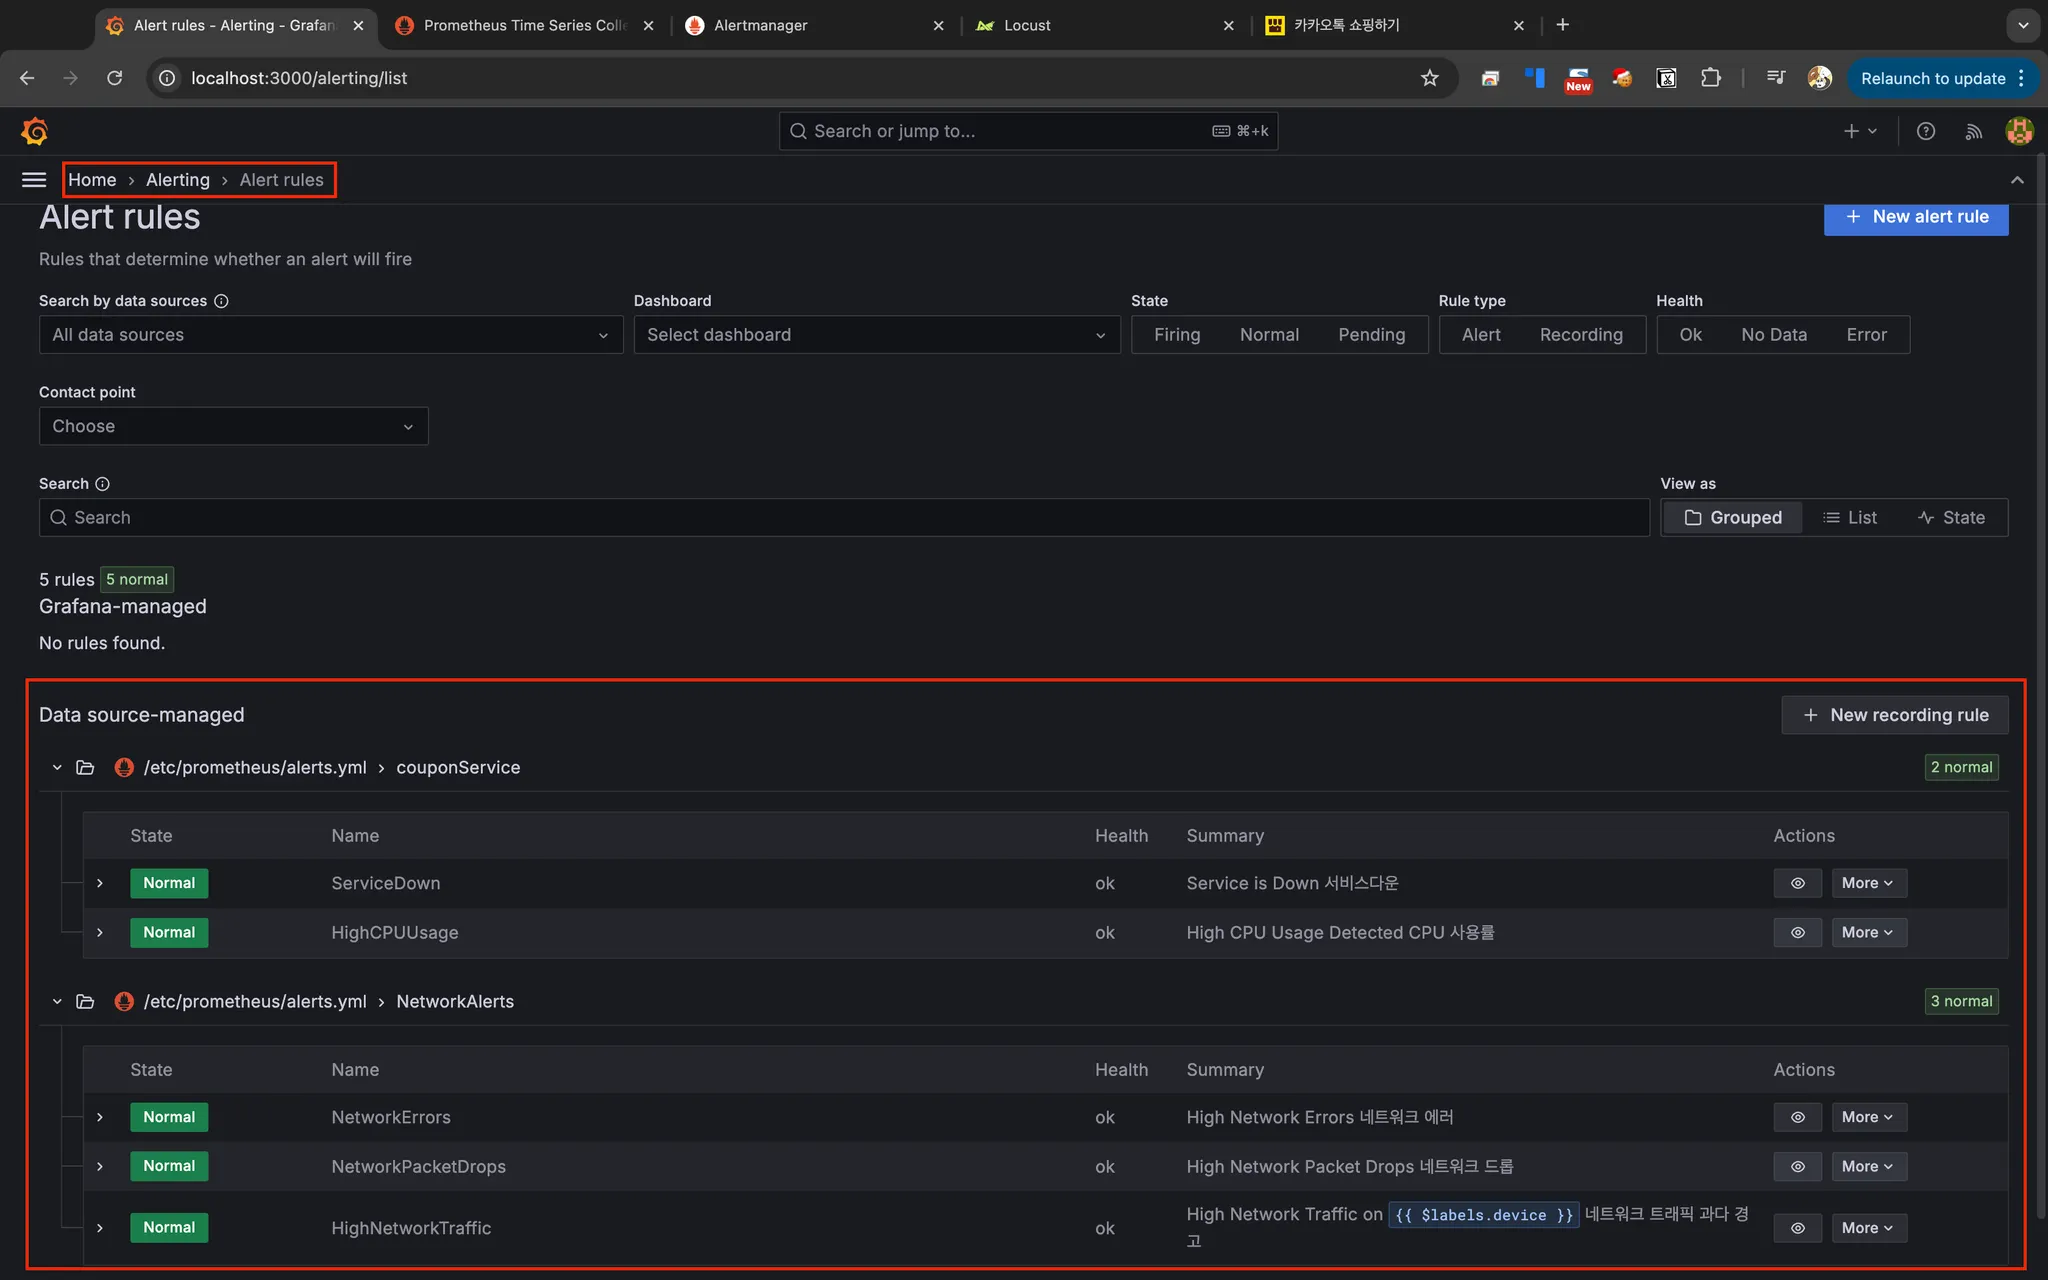Click the browser reload icon
The width and height of the screenshot is (2048, 1280).
[x=115, y=78]
